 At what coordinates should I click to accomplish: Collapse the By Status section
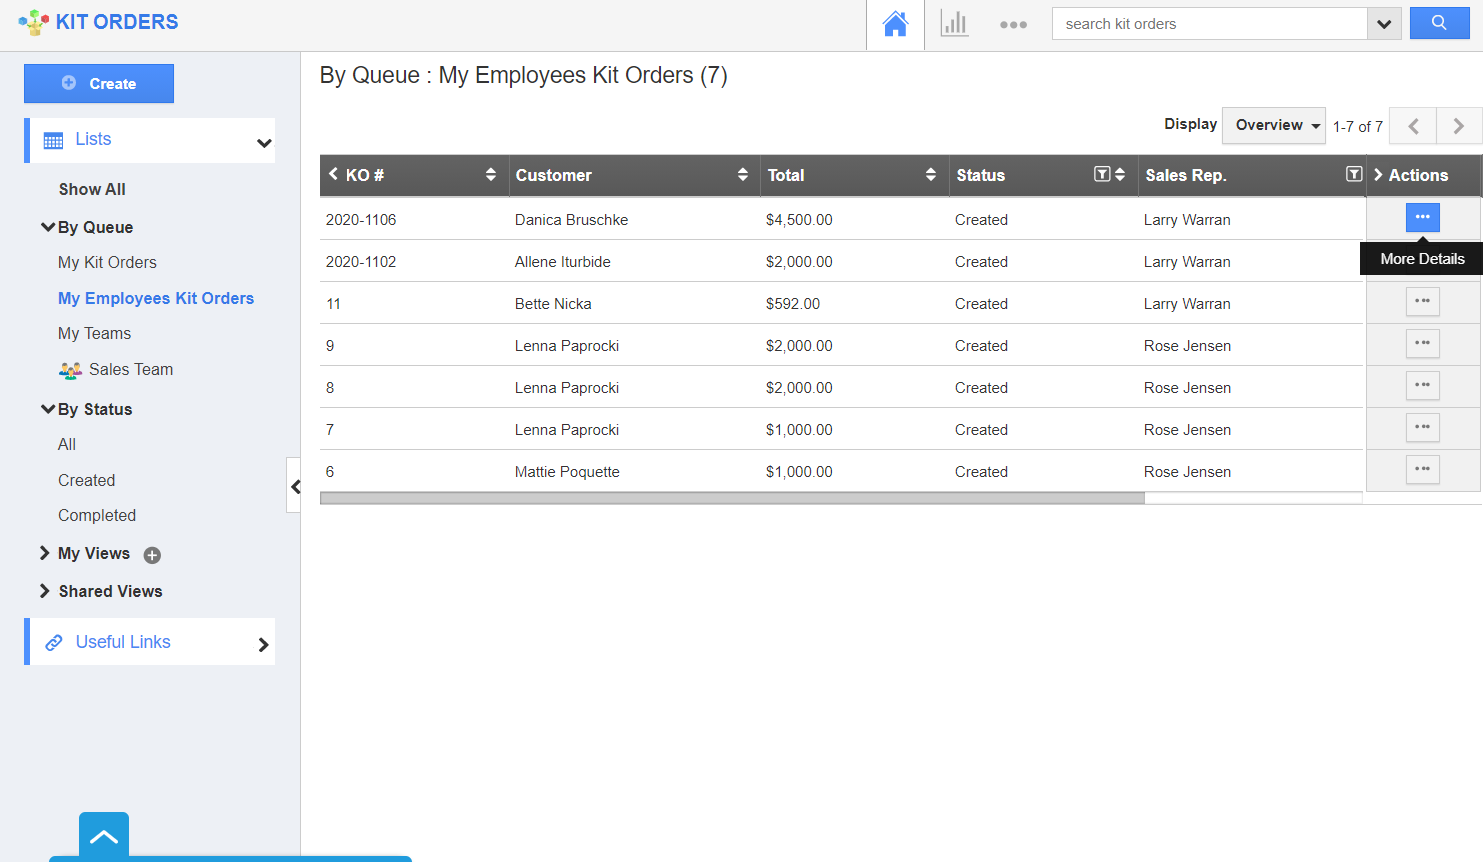(47, 409)
